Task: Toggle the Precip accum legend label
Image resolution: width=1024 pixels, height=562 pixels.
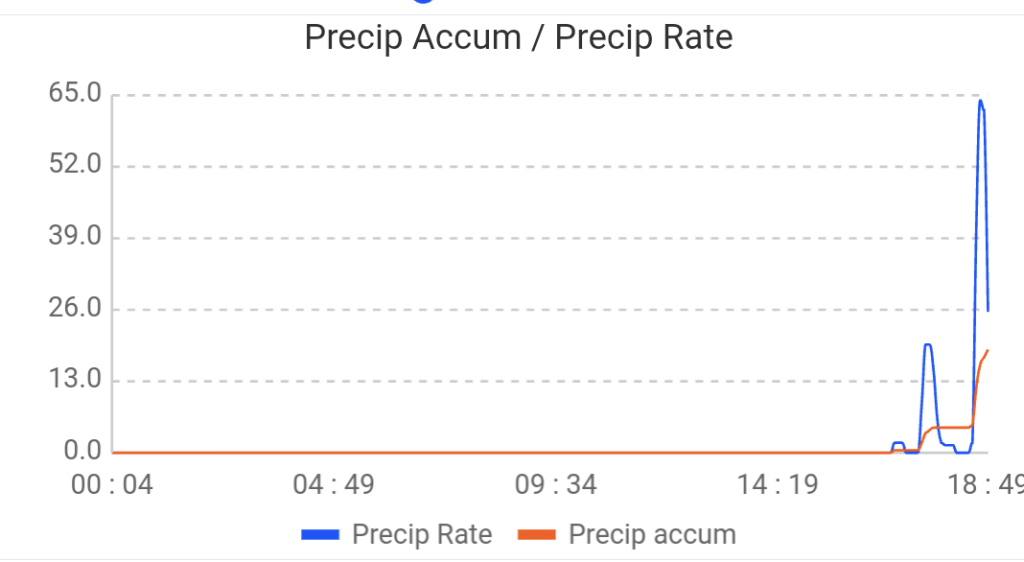Action: pos(652,535)
